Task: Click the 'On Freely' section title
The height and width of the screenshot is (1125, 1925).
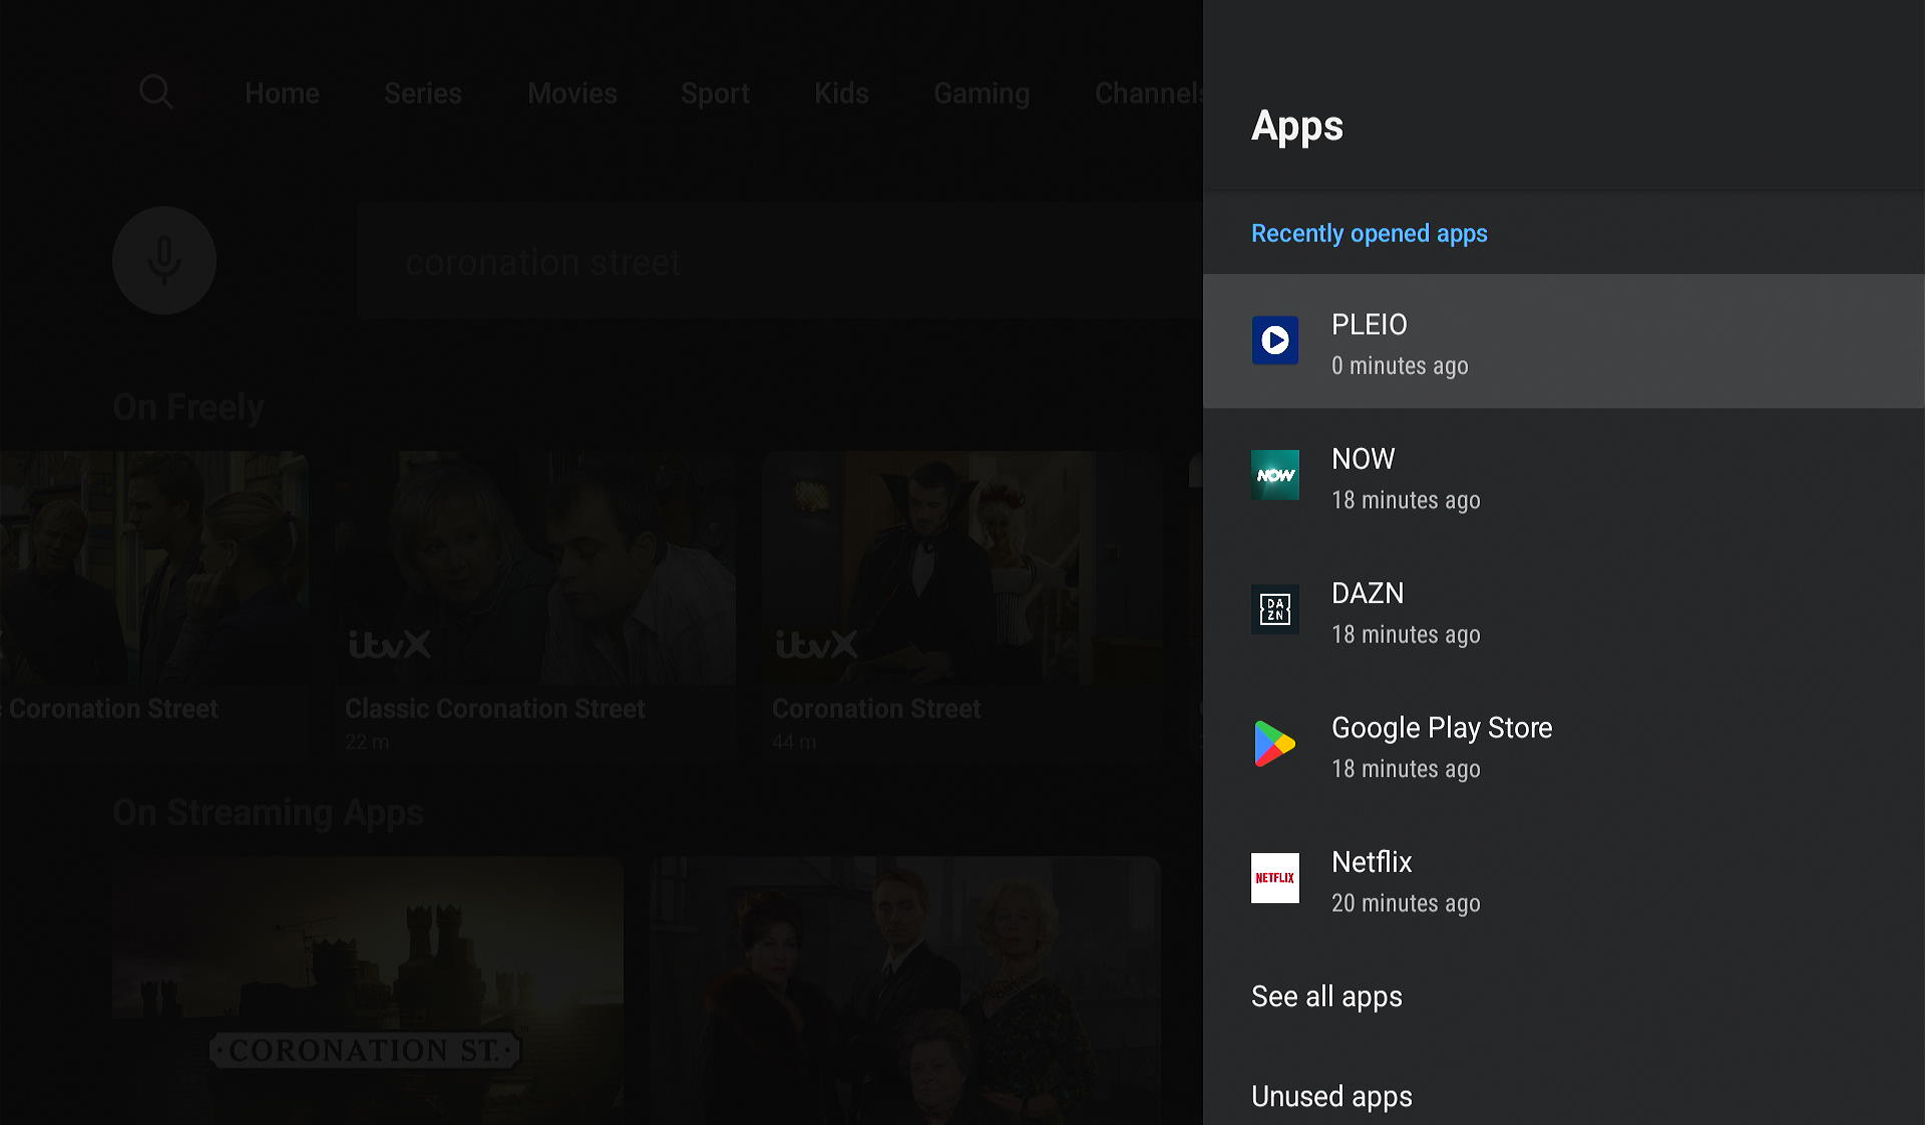Action: click(188, 408)
